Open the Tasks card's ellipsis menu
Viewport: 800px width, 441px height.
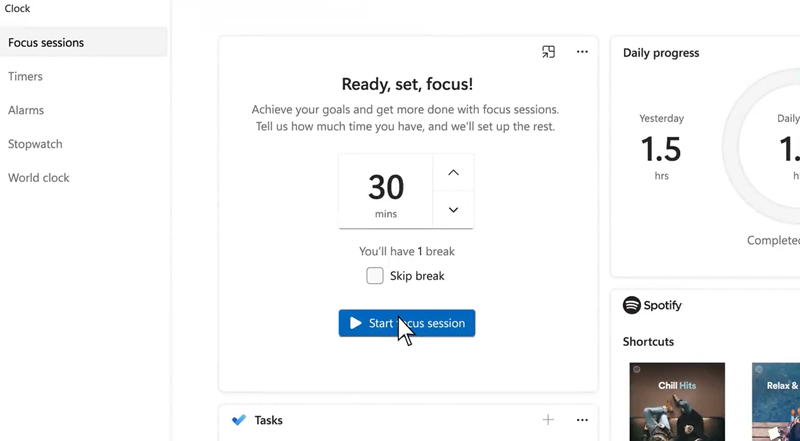pyautogui.click(x=582, y=420)
